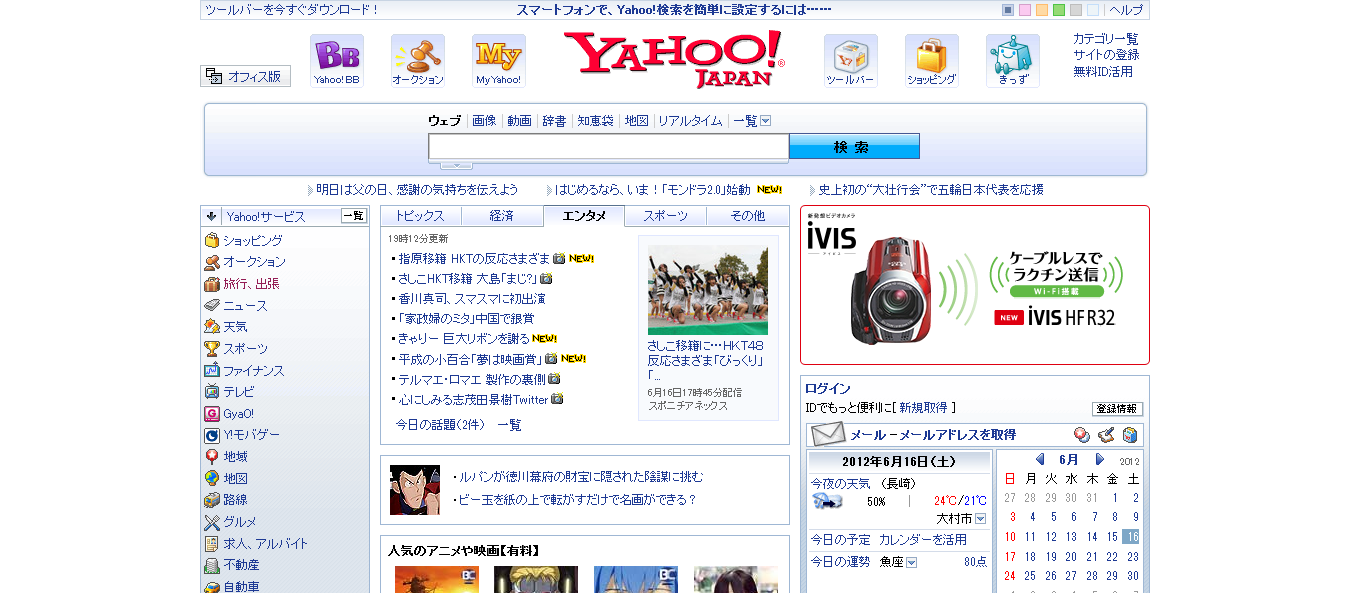Click the mail envelope icon
Image resolution: width=1349 pixels, height=593 pixels.
(827, 434)
